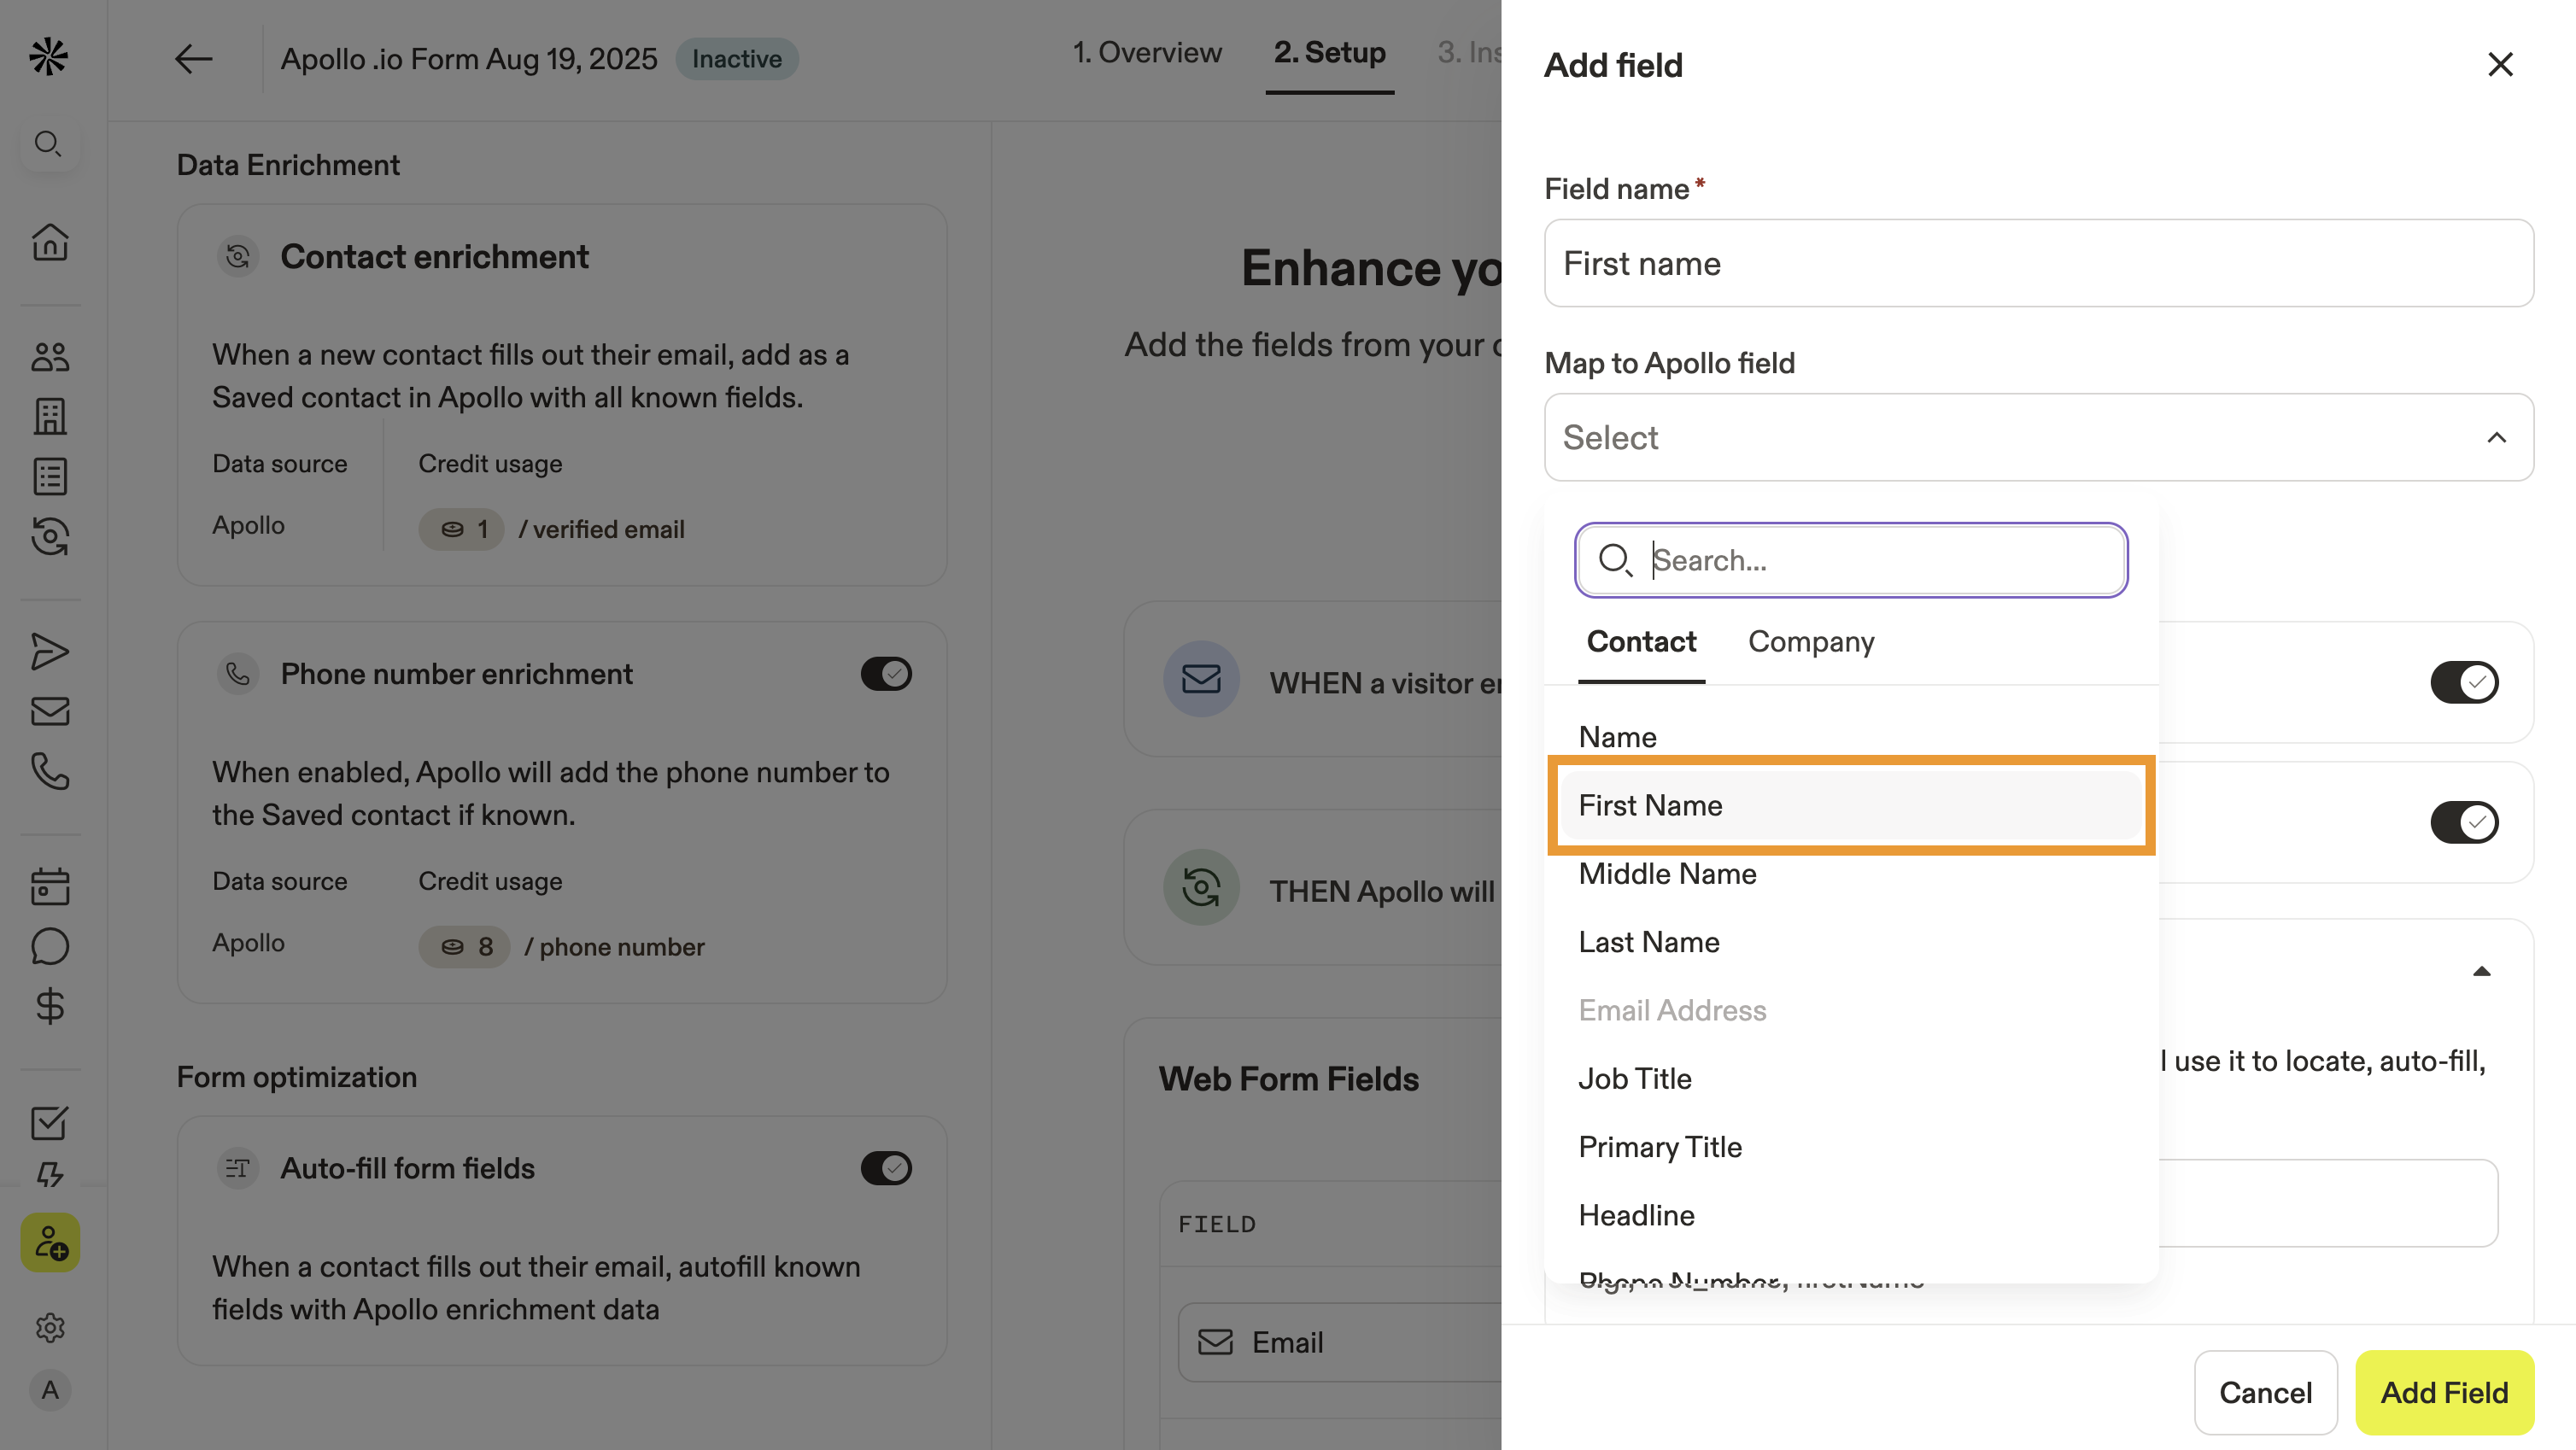This screenshot has width=2576, height=1450.
Task: Click the Cancel button
Action: pyautogui.click(x=2265, y=1392)
